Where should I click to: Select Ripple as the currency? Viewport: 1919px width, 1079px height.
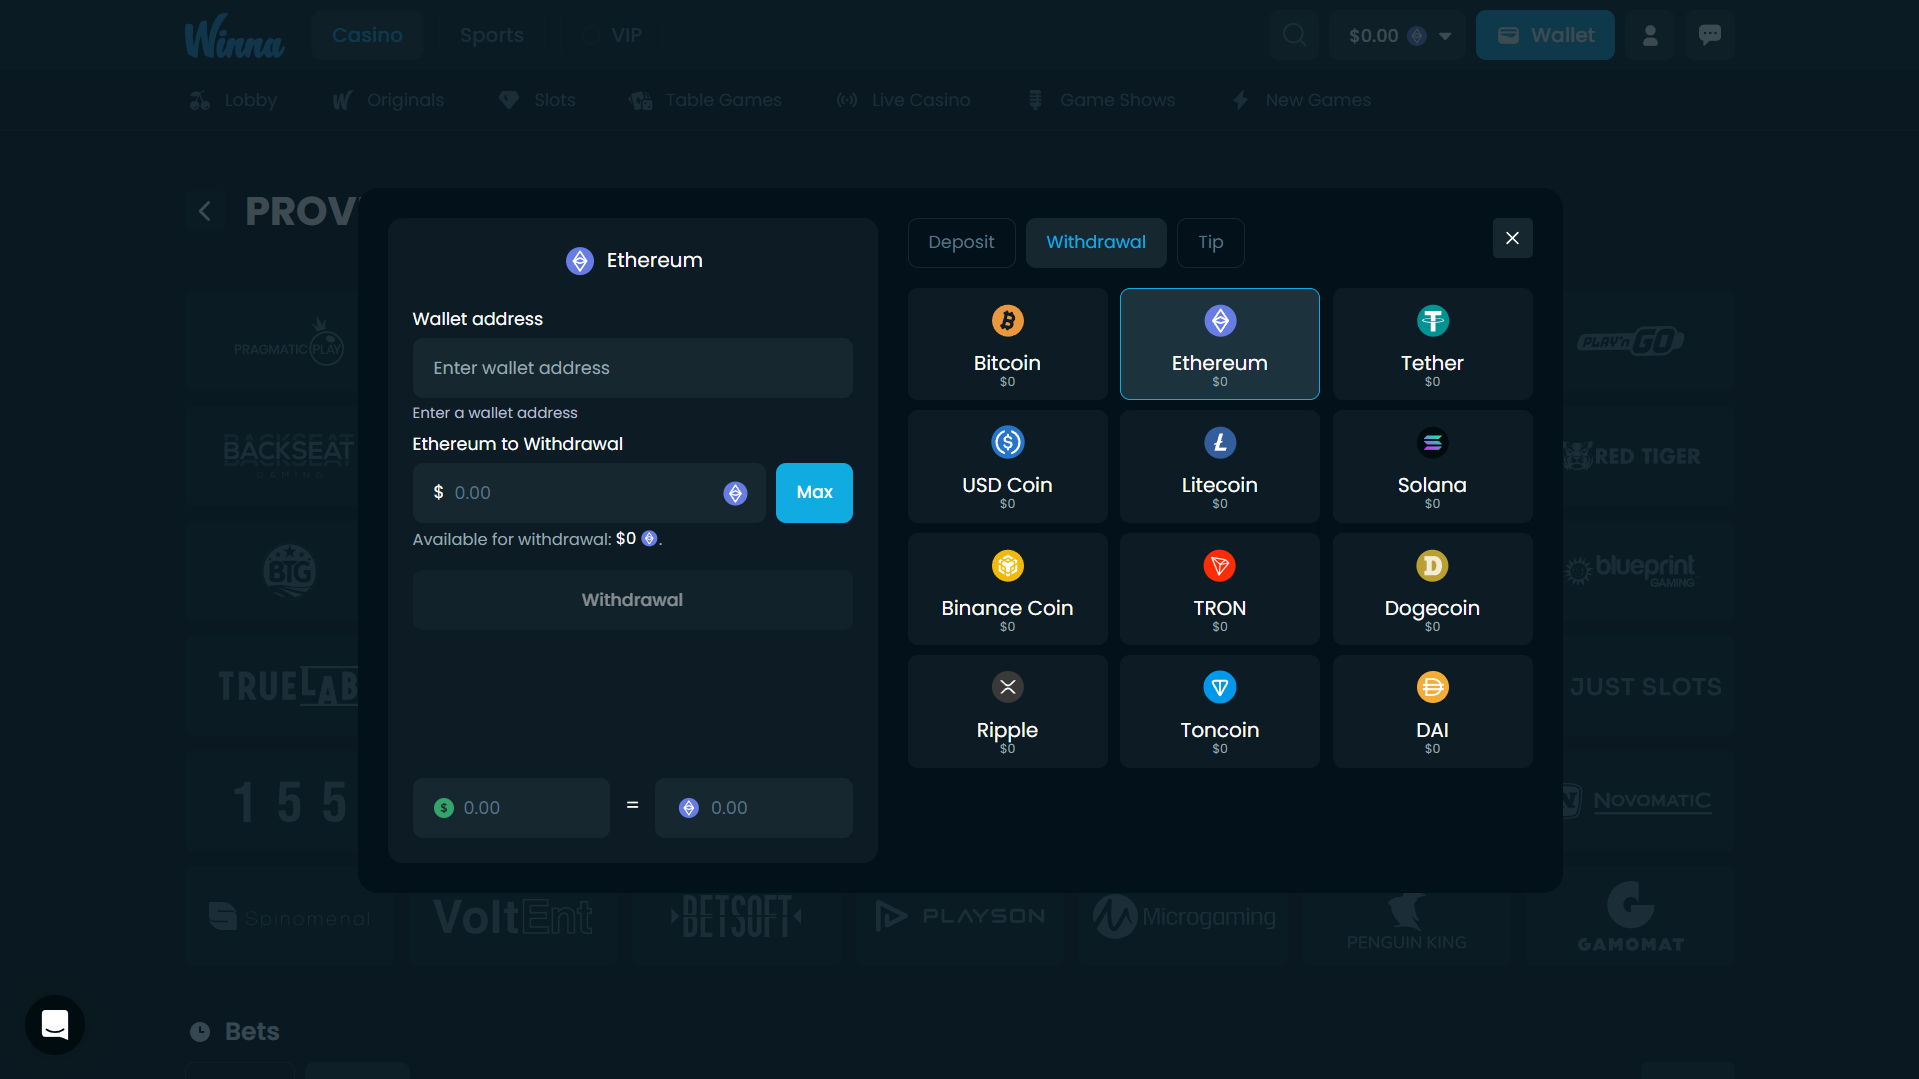pos(1007,711)
